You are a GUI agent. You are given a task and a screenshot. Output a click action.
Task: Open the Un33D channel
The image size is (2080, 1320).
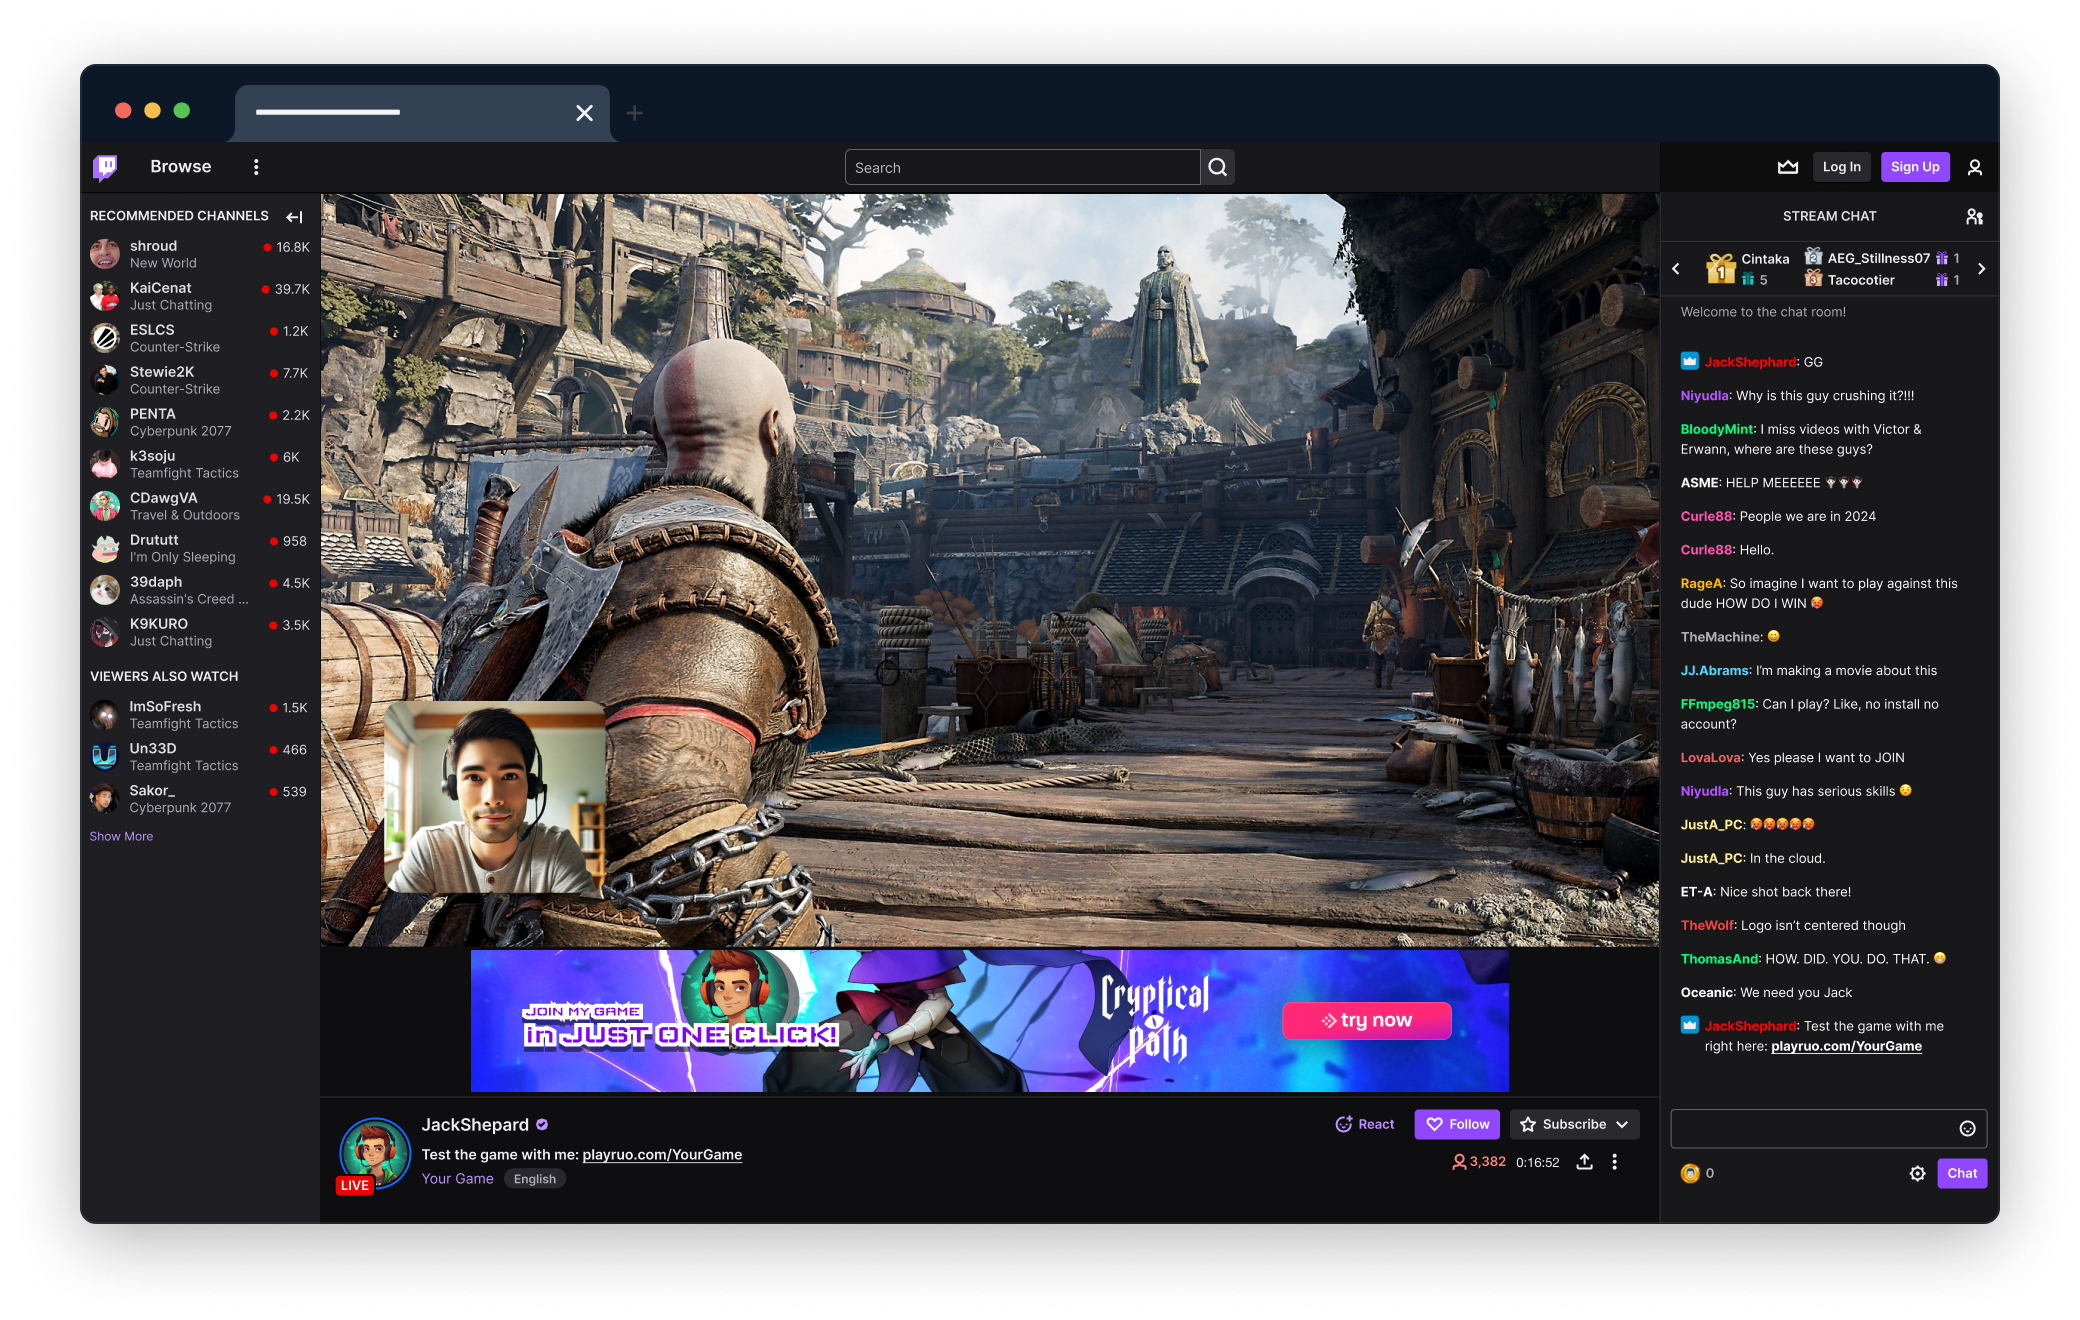click(x=200, y=757)
